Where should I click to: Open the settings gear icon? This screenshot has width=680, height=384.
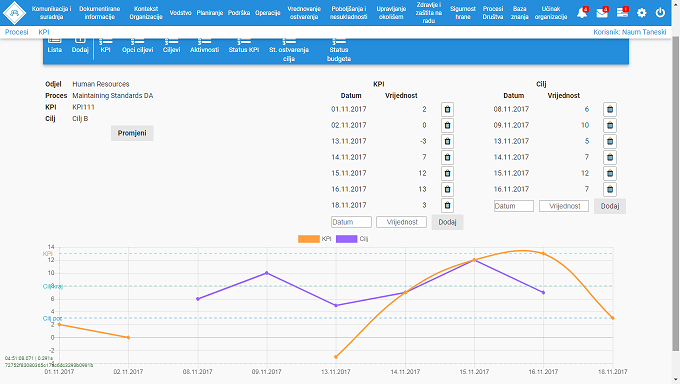tap(641, 13)
